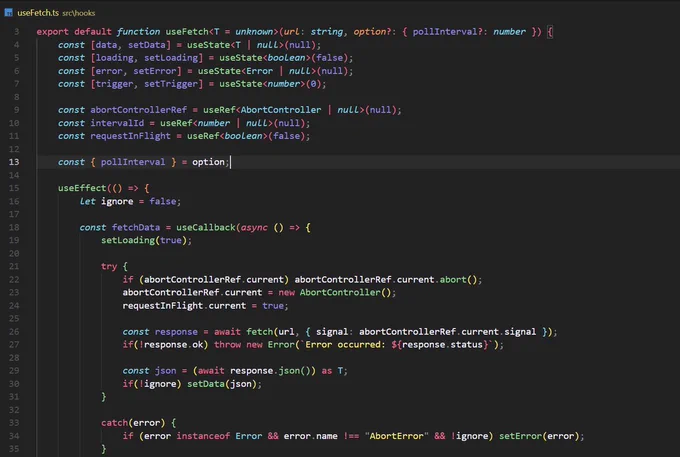
Task: Click 'new AbortController()' on line 23
Action: point(334,292)
